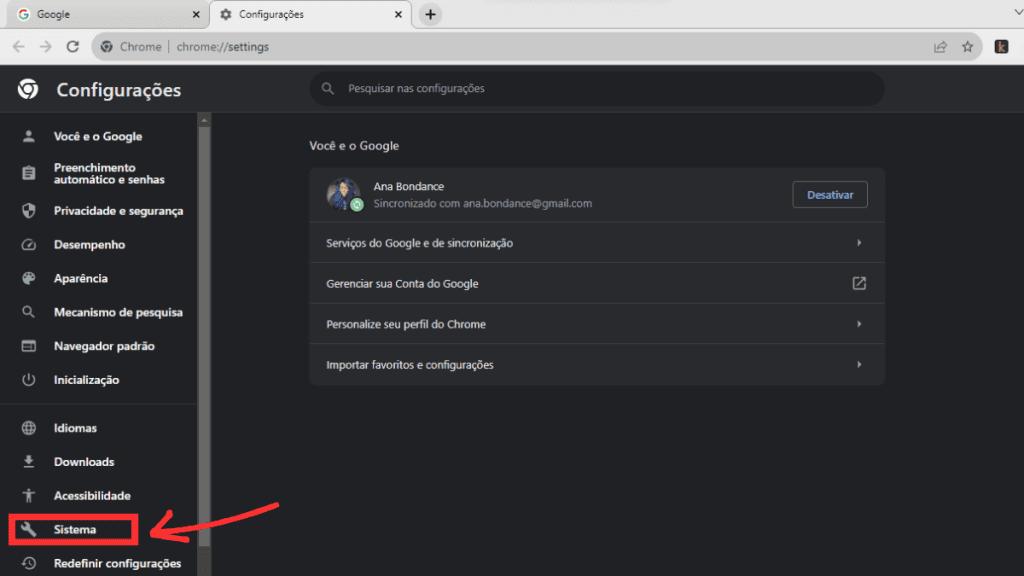
Task: Click the Mecanismo de pesquisa magnifier icon
Action: pos(30,312)
